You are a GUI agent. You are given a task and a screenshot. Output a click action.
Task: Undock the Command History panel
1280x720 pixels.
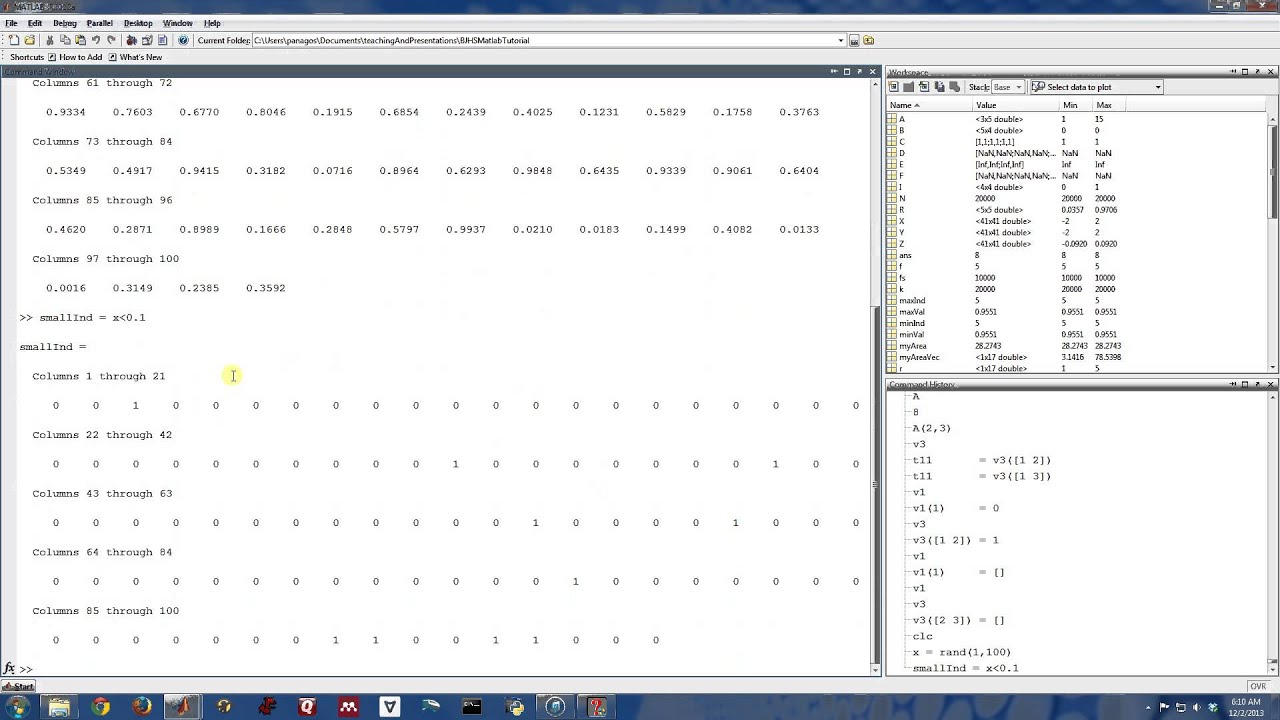coord(1258,384)
